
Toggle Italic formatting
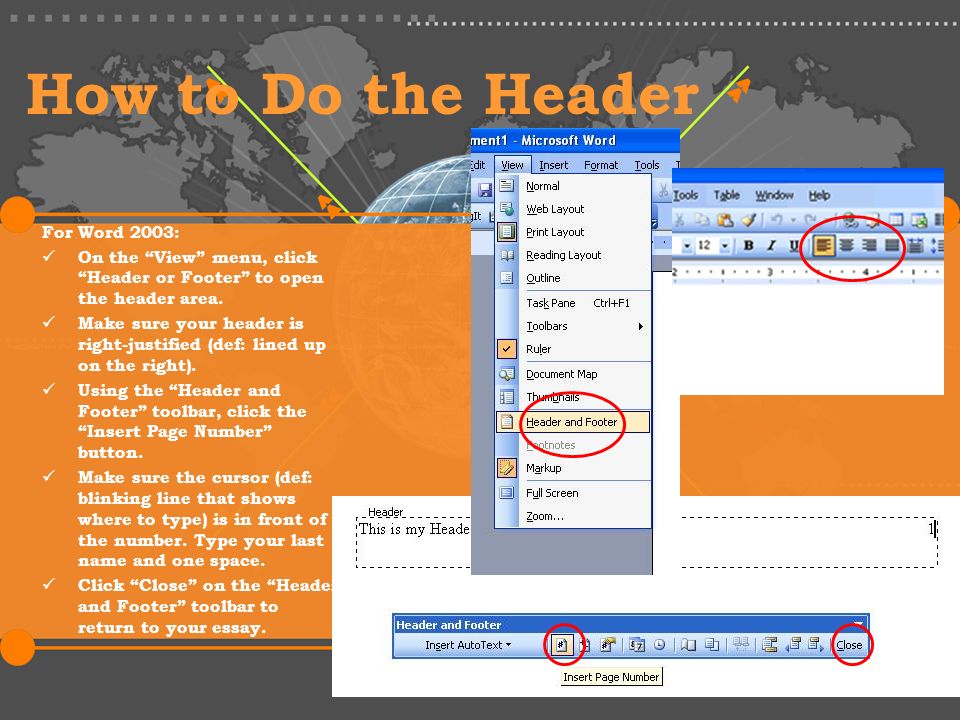[771, 246]
